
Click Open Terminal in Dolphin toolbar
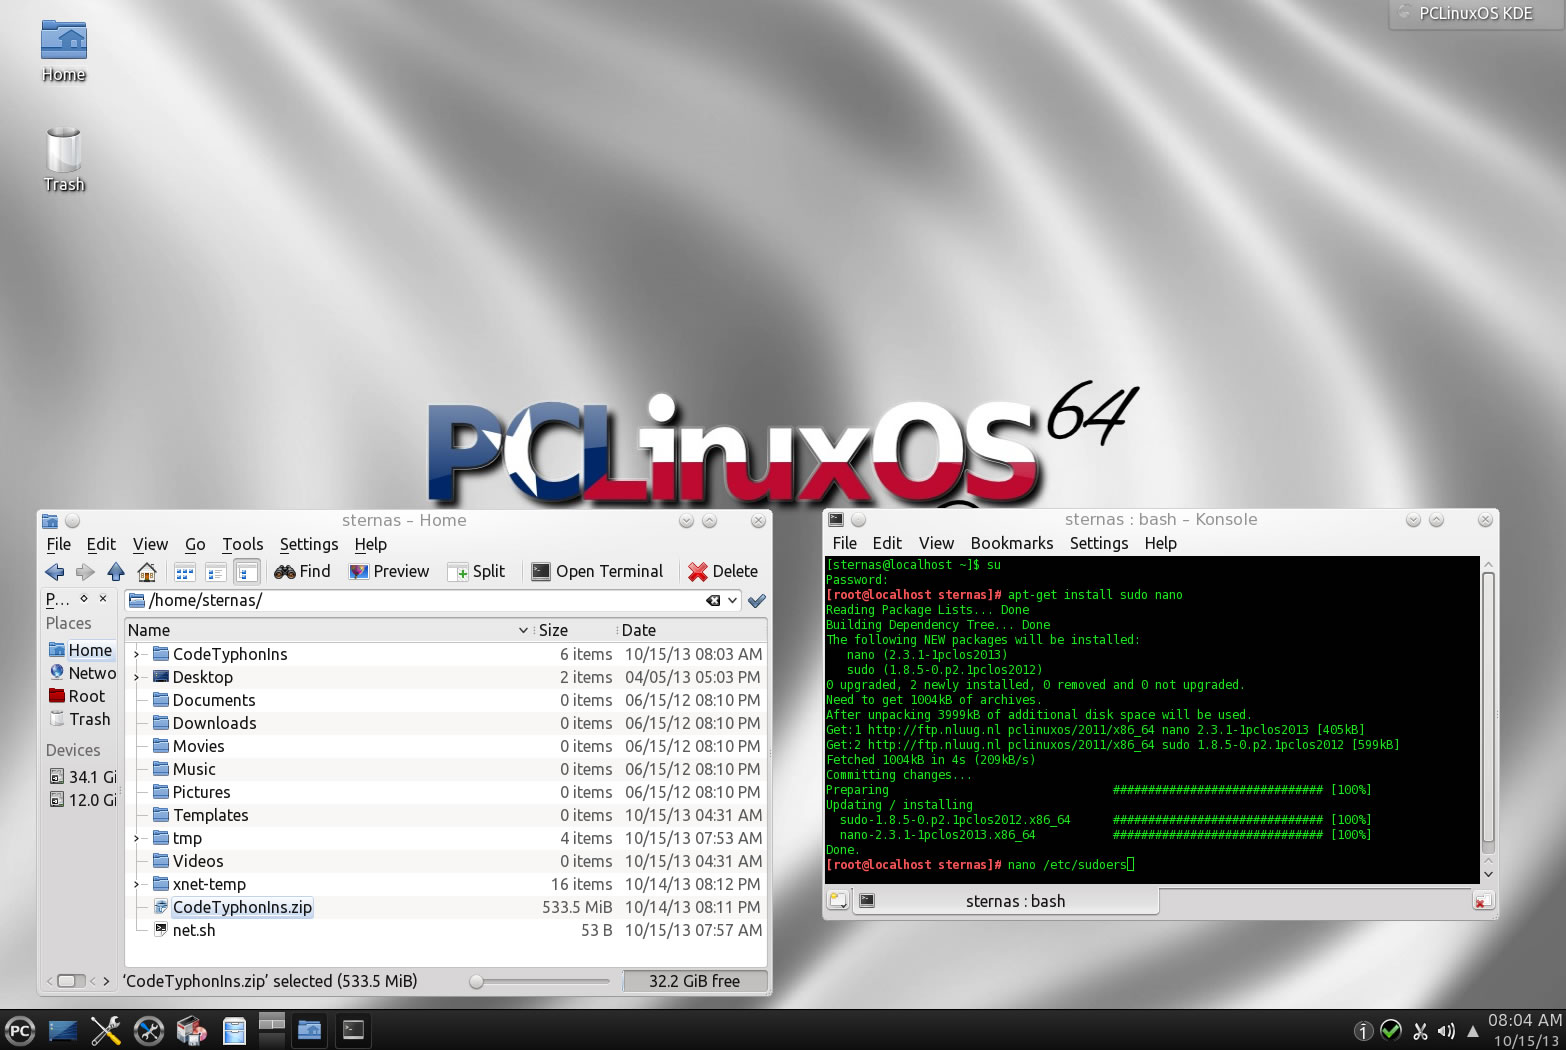(x=597, y=572)
